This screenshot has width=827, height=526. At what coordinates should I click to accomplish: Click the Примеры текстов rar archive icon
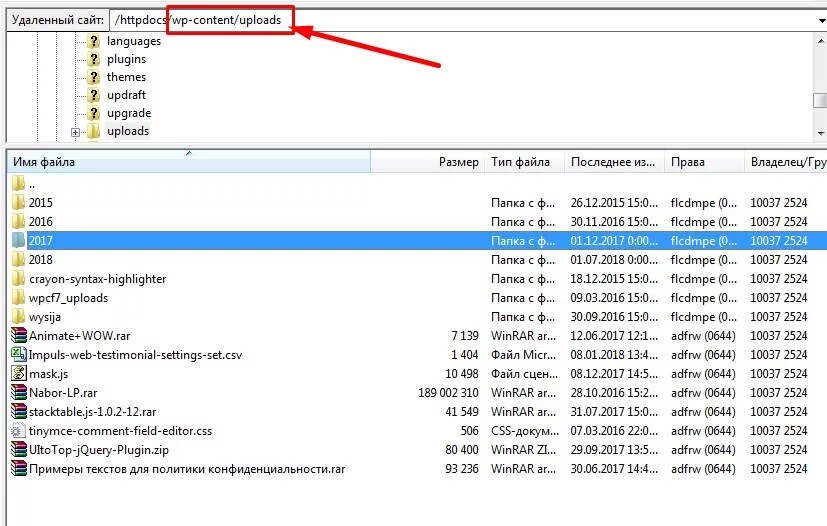[x=19, y=468]
